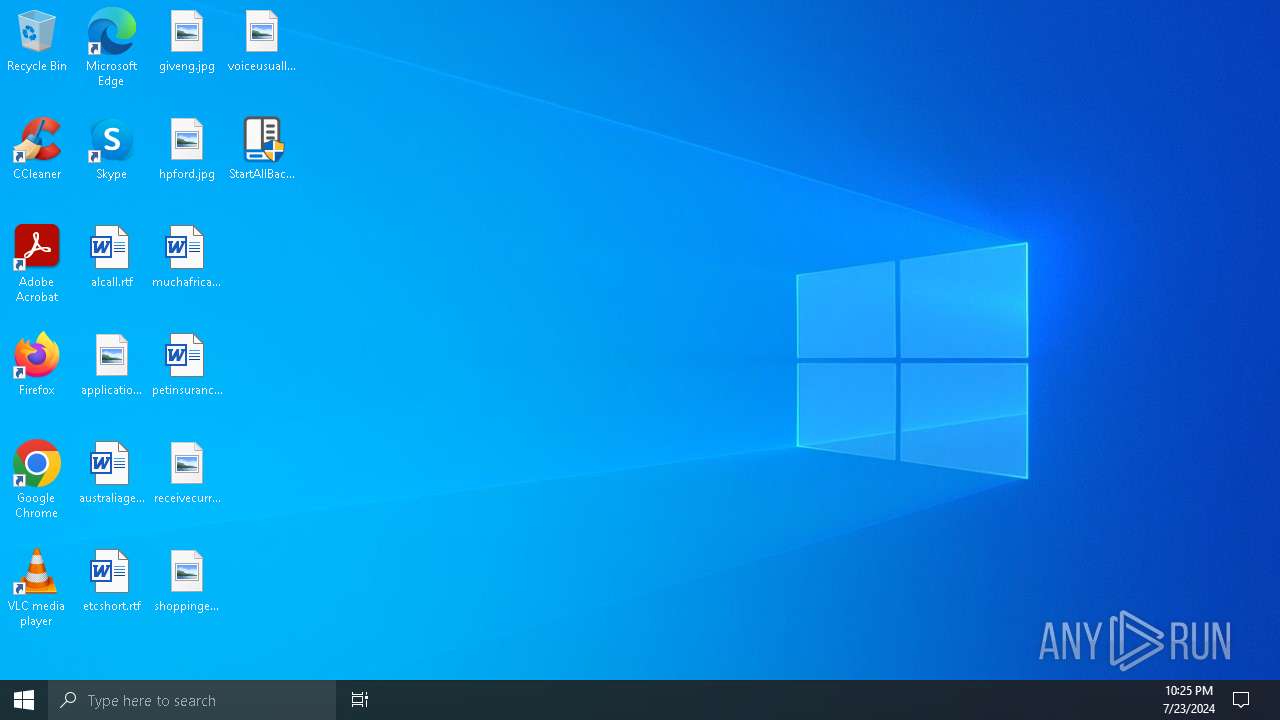Select the petinsuranc... Word document
This screenshot has height=720, width=1280.
187,366
